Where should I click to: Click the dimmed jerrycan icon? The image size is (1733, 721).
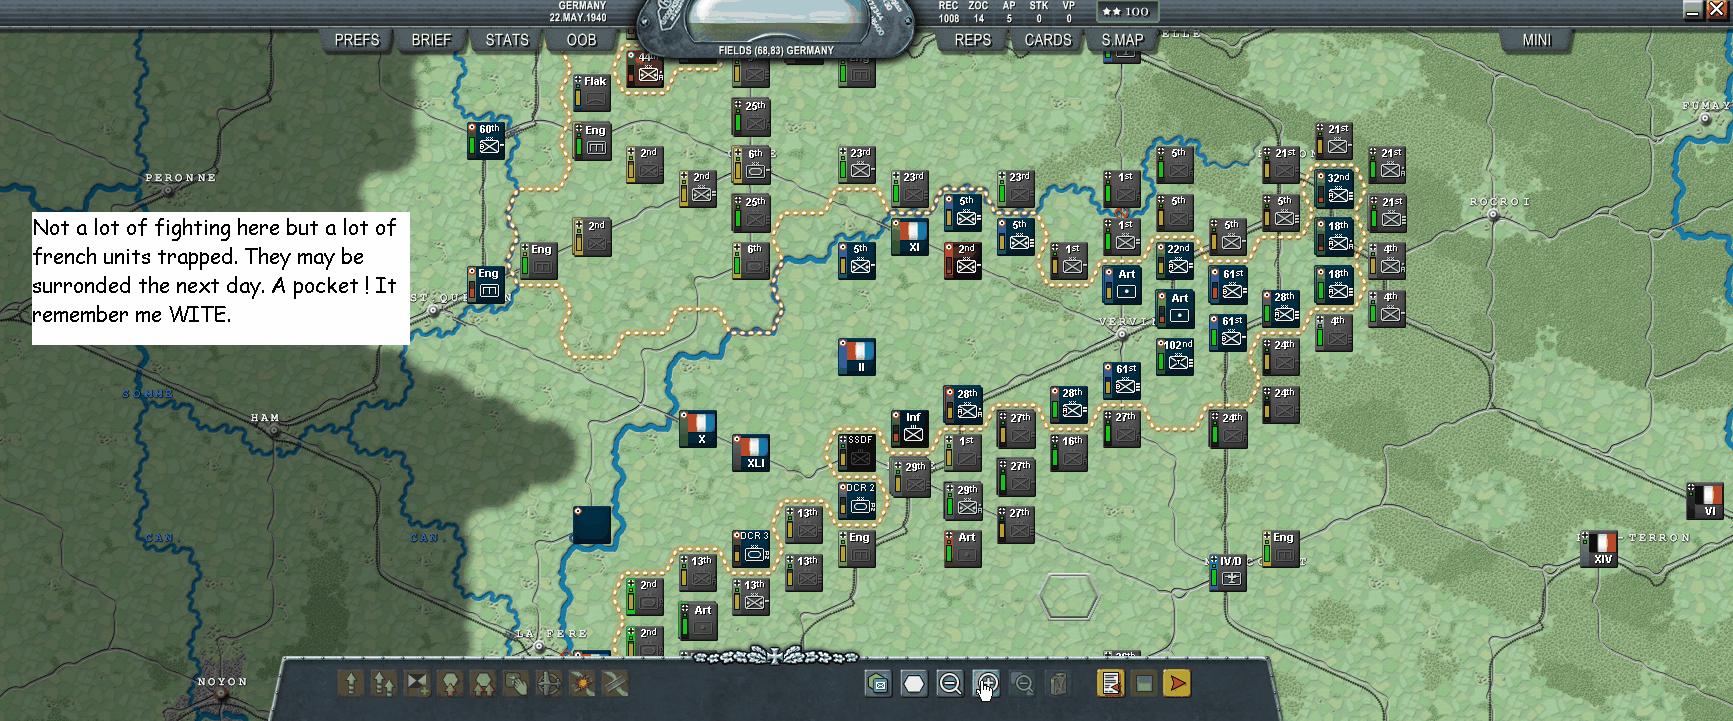(x=1058, y=684)
